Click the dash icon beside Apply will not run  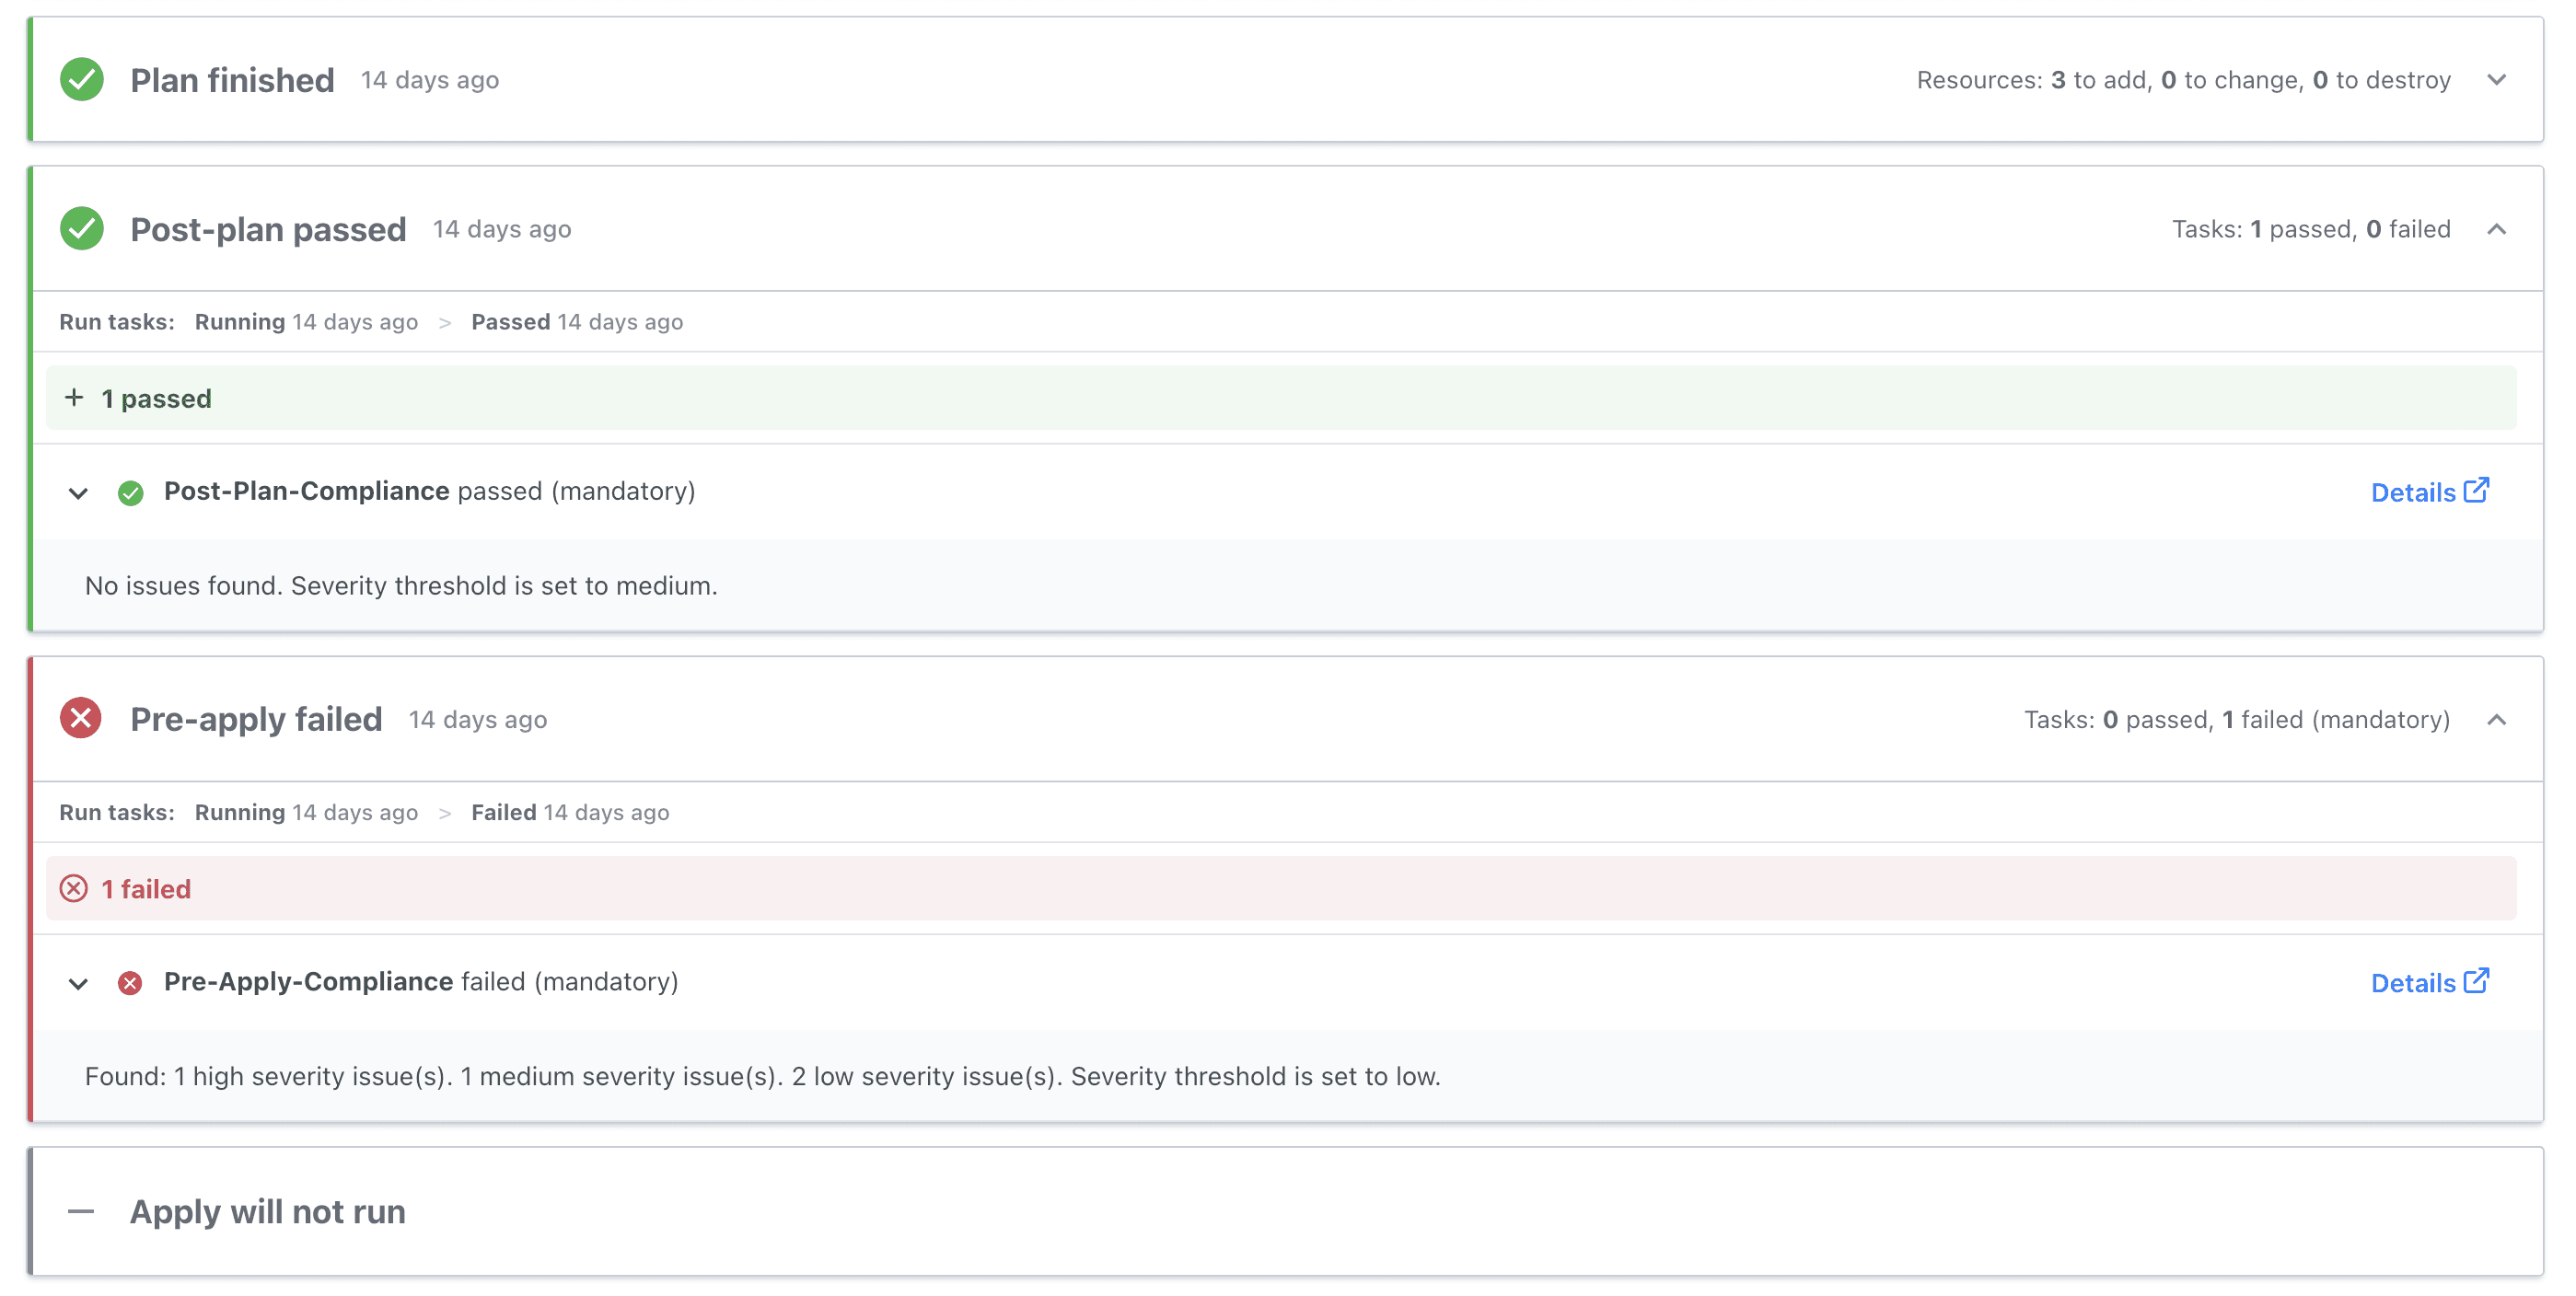point(81,1211)
